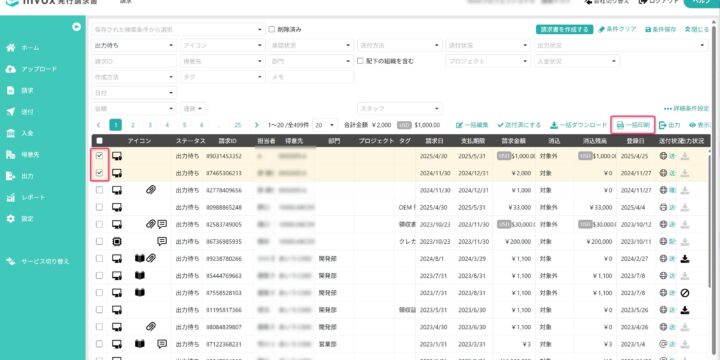
Task: Click 閉じる to collapse filters
Action: click(x=697, y=29)
